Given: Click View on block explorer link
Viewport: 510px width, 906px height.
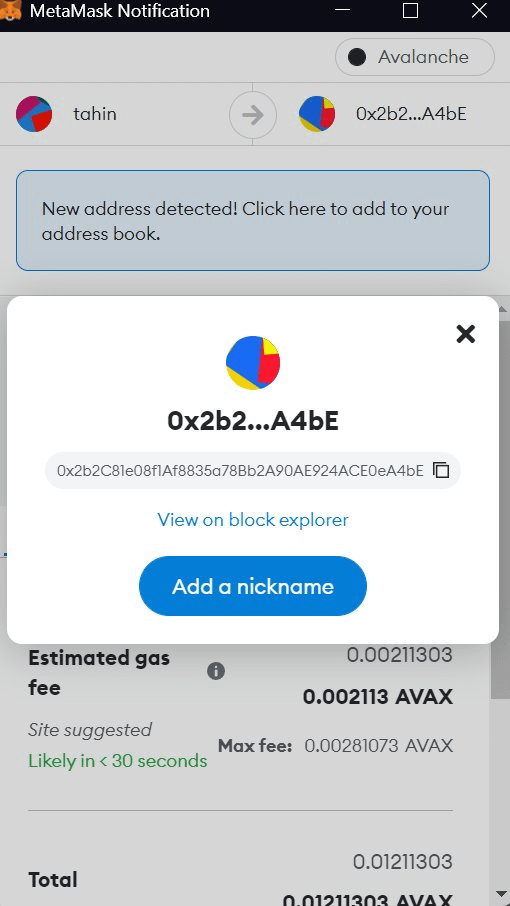Looking at the screenshot, I should [253, 519].
